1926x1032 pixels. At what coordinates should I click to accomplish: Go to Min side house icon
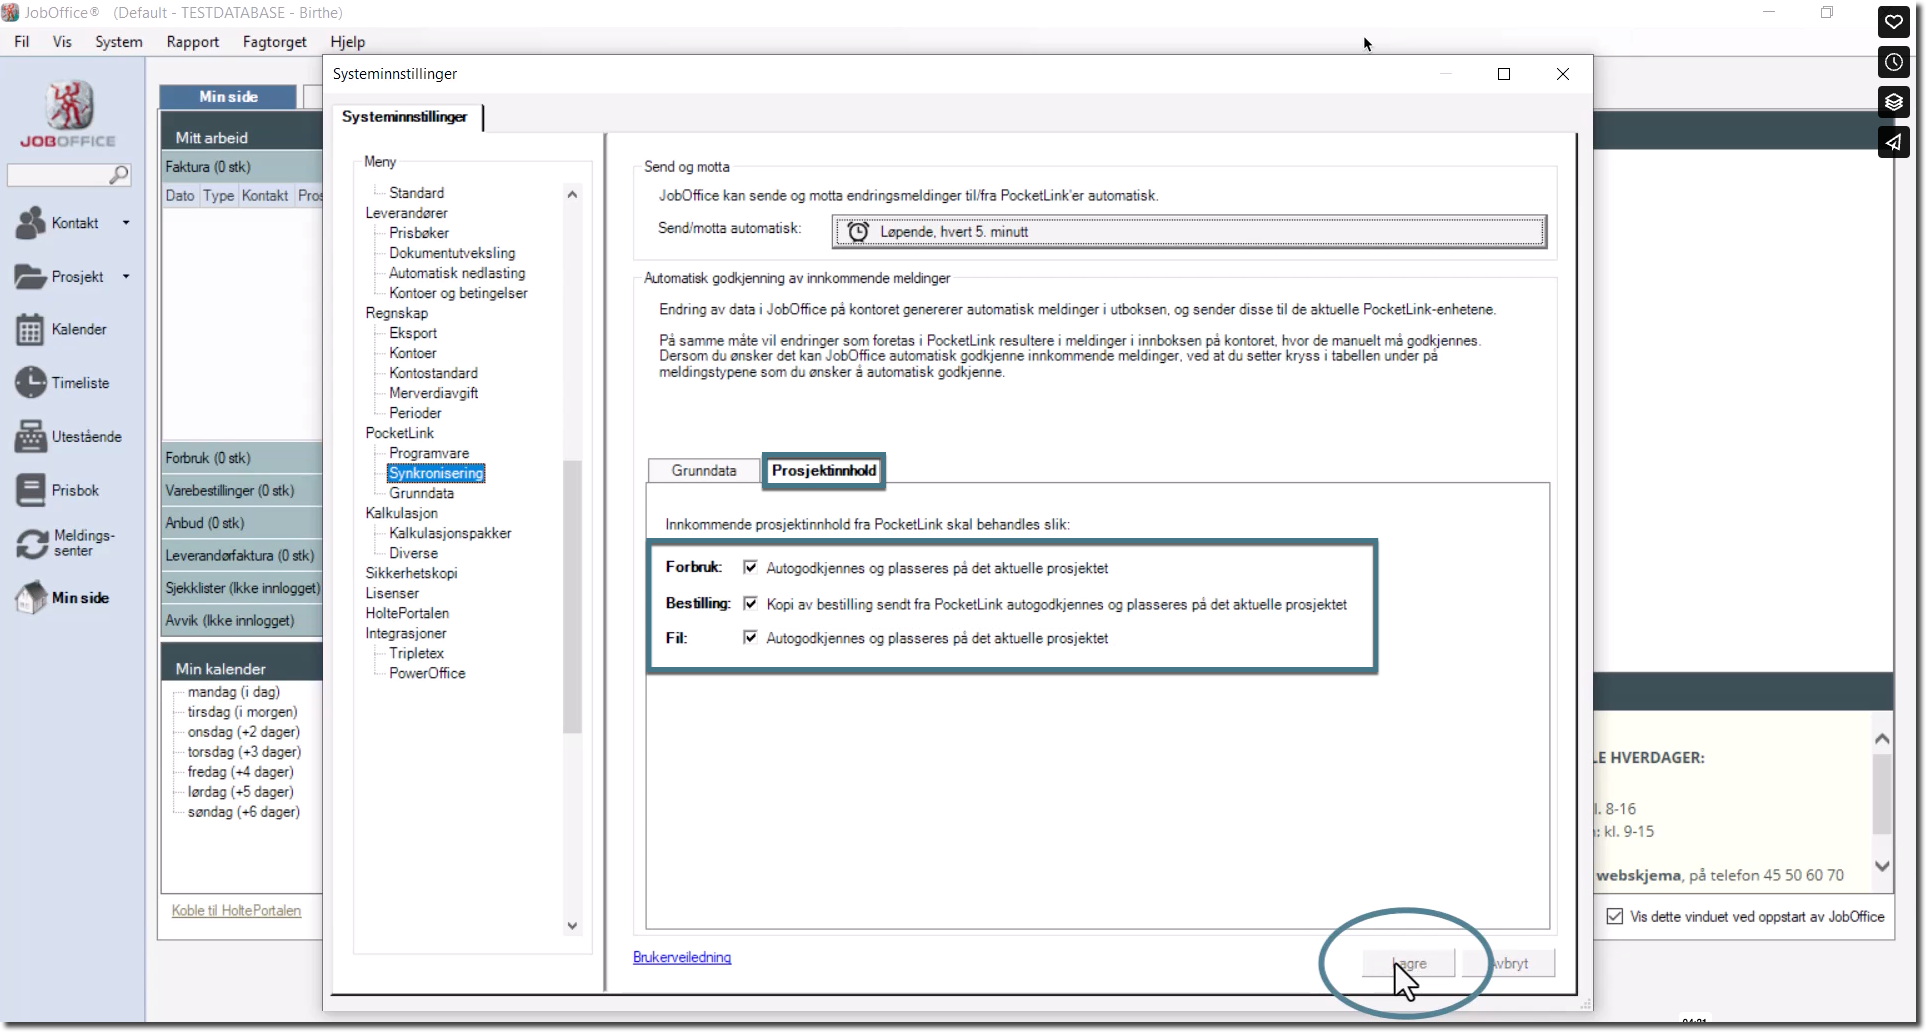31,598
